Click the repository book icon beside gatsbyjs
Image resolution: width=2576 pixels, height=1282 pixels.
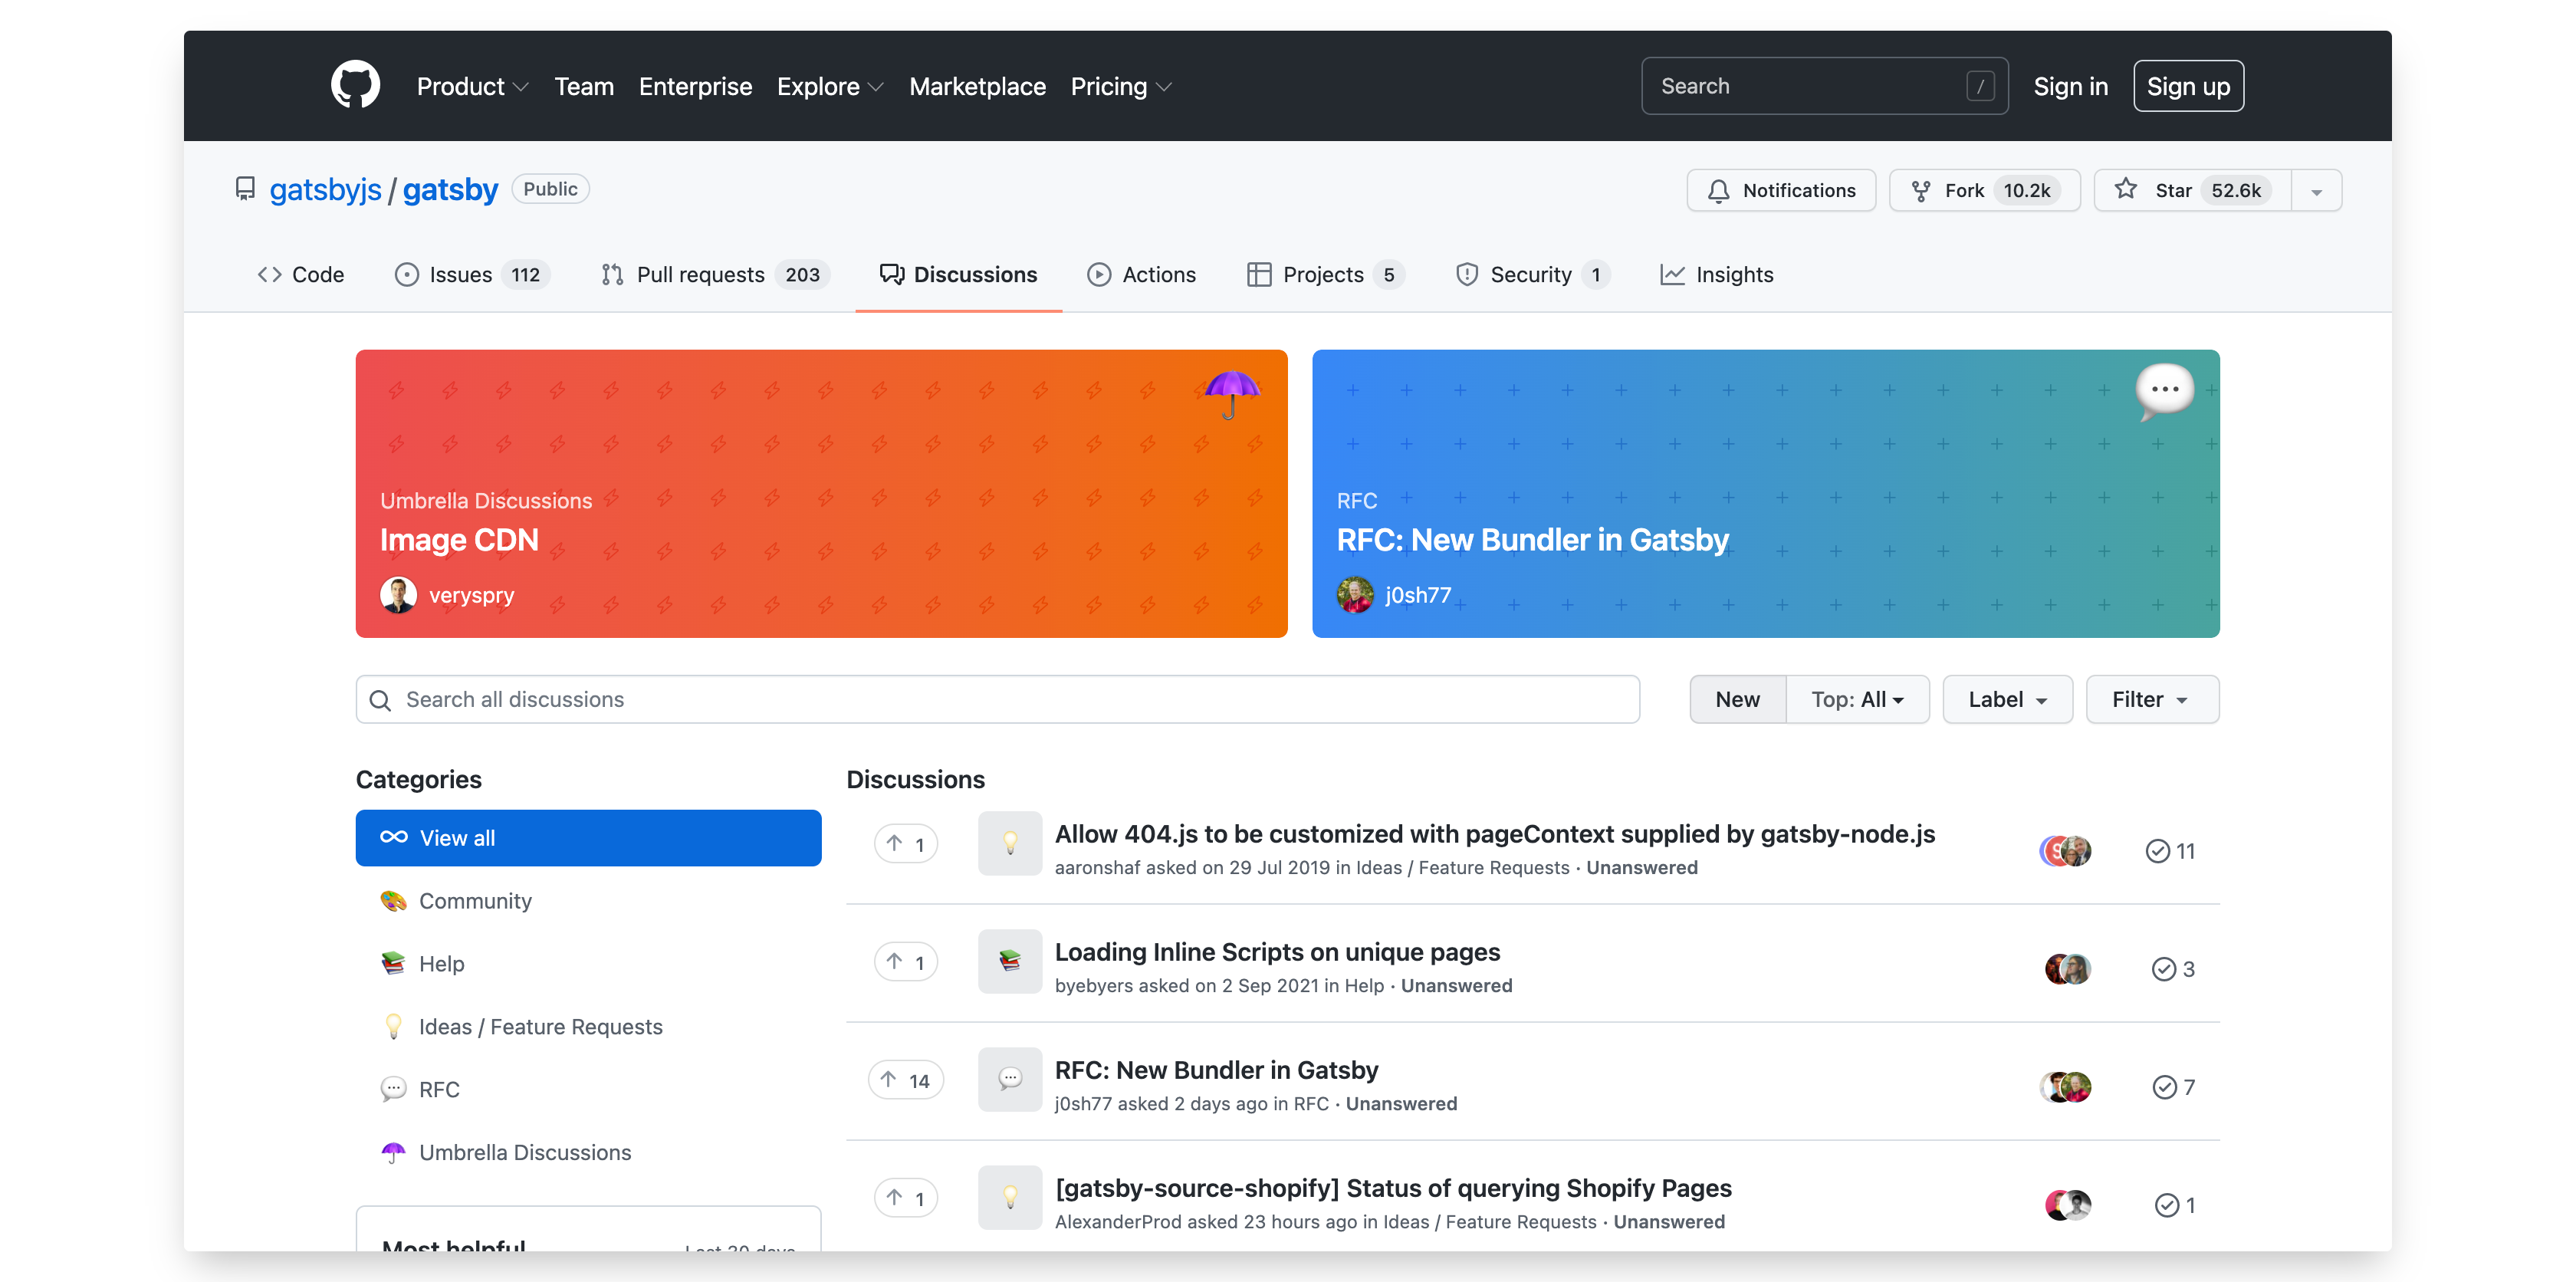pos(245,189)
